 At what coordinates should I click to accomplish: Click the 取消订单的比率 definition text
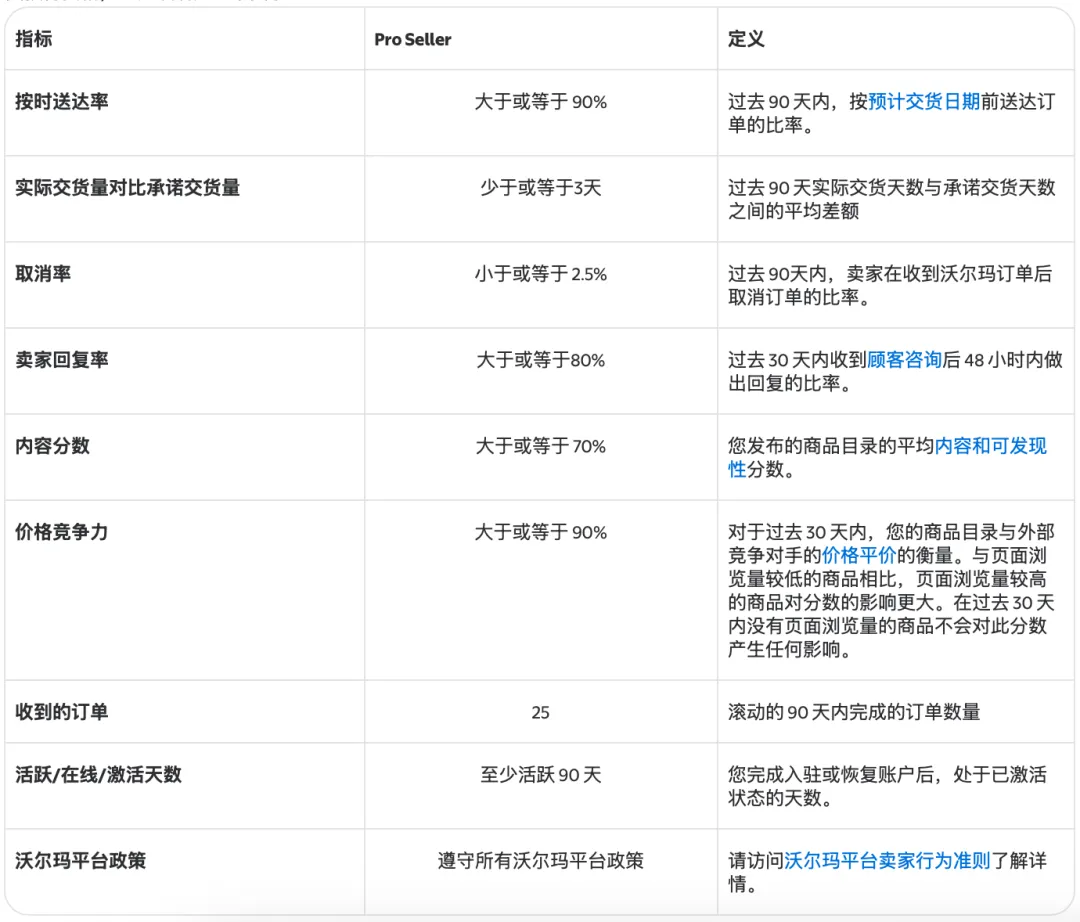pyautogui.click(x=793, y=297)
